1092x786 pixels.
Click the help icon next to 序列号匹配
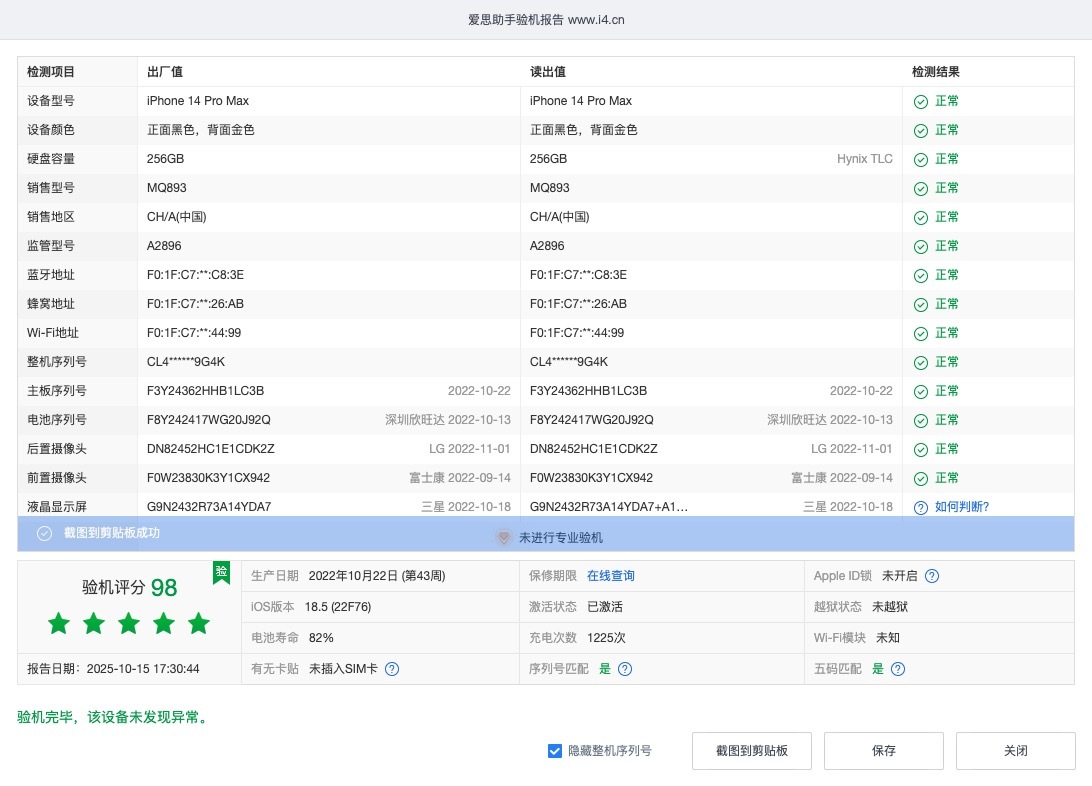click(x=625, y=669)
